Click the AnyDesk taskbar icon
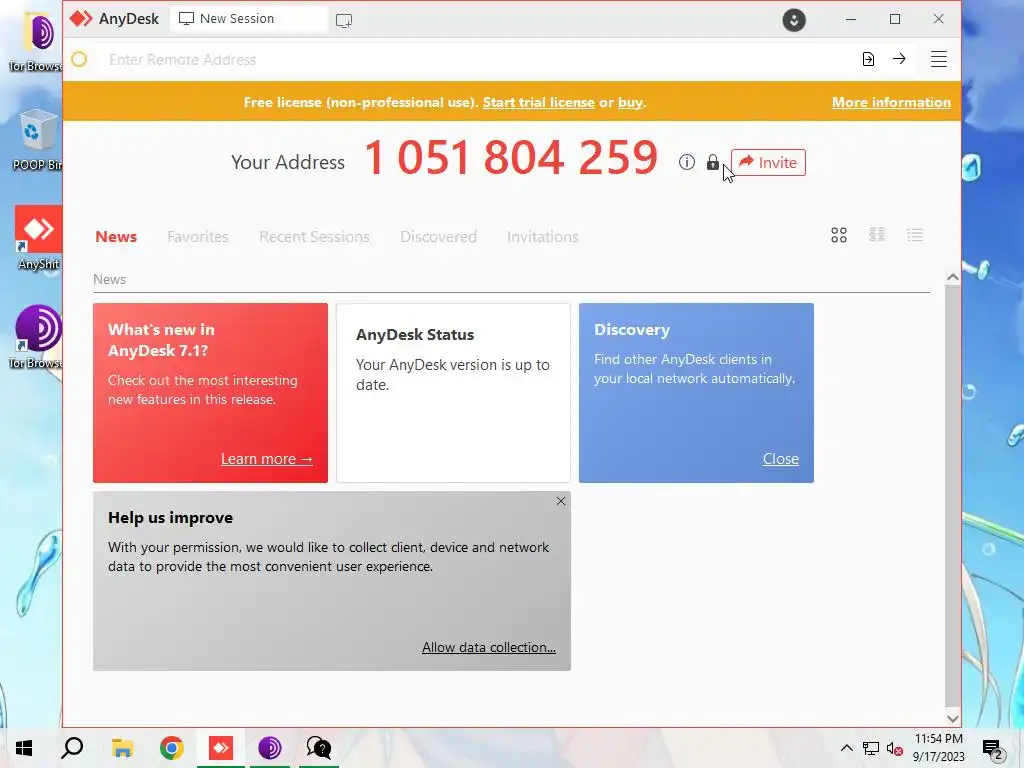Image resolution: width=1024 pixels, height=768 pixels. (x=221, y=748)
